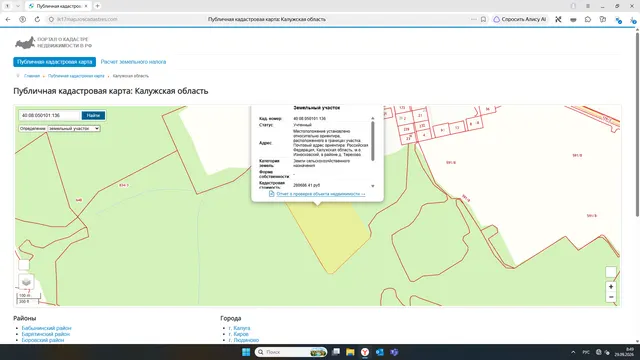Select the Публичная кадастровая карта tab
The width and height of the screenshot is (640, 360).
(54, 62)
